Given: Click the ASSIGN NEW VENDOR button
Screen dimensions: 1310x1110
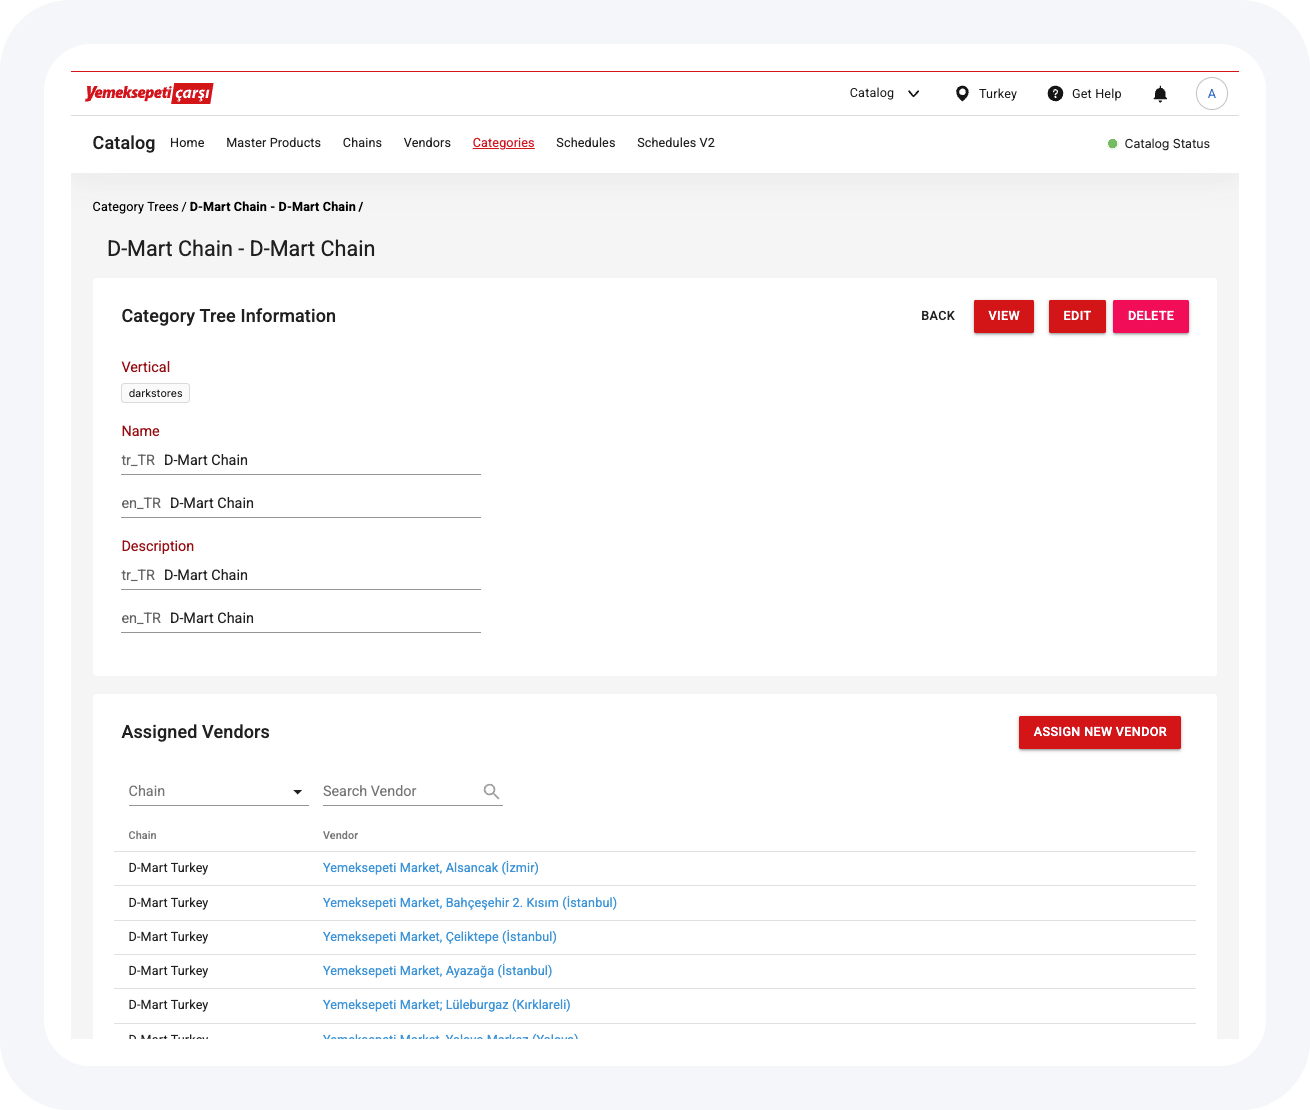Looking at the screenshot, I should pyautogui.click(x=1100, y=732).
